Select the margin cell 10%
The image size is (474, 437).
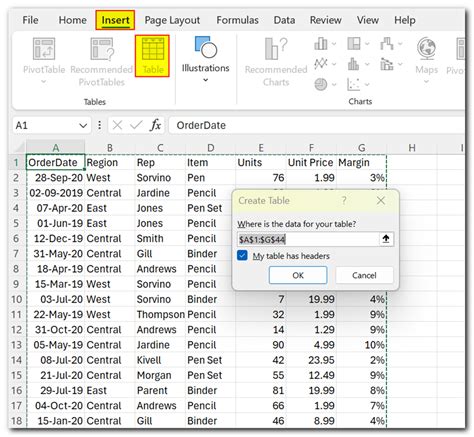[361, 345]
